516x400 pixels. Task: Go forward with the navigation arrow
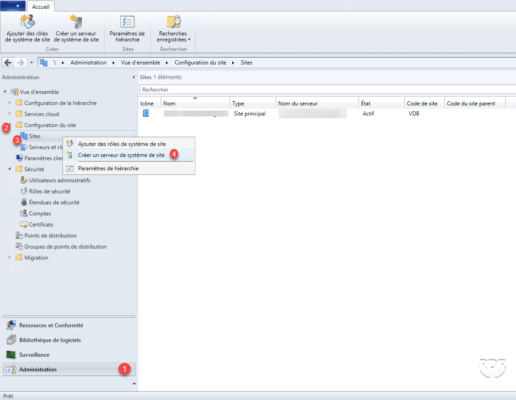[21, 62]
